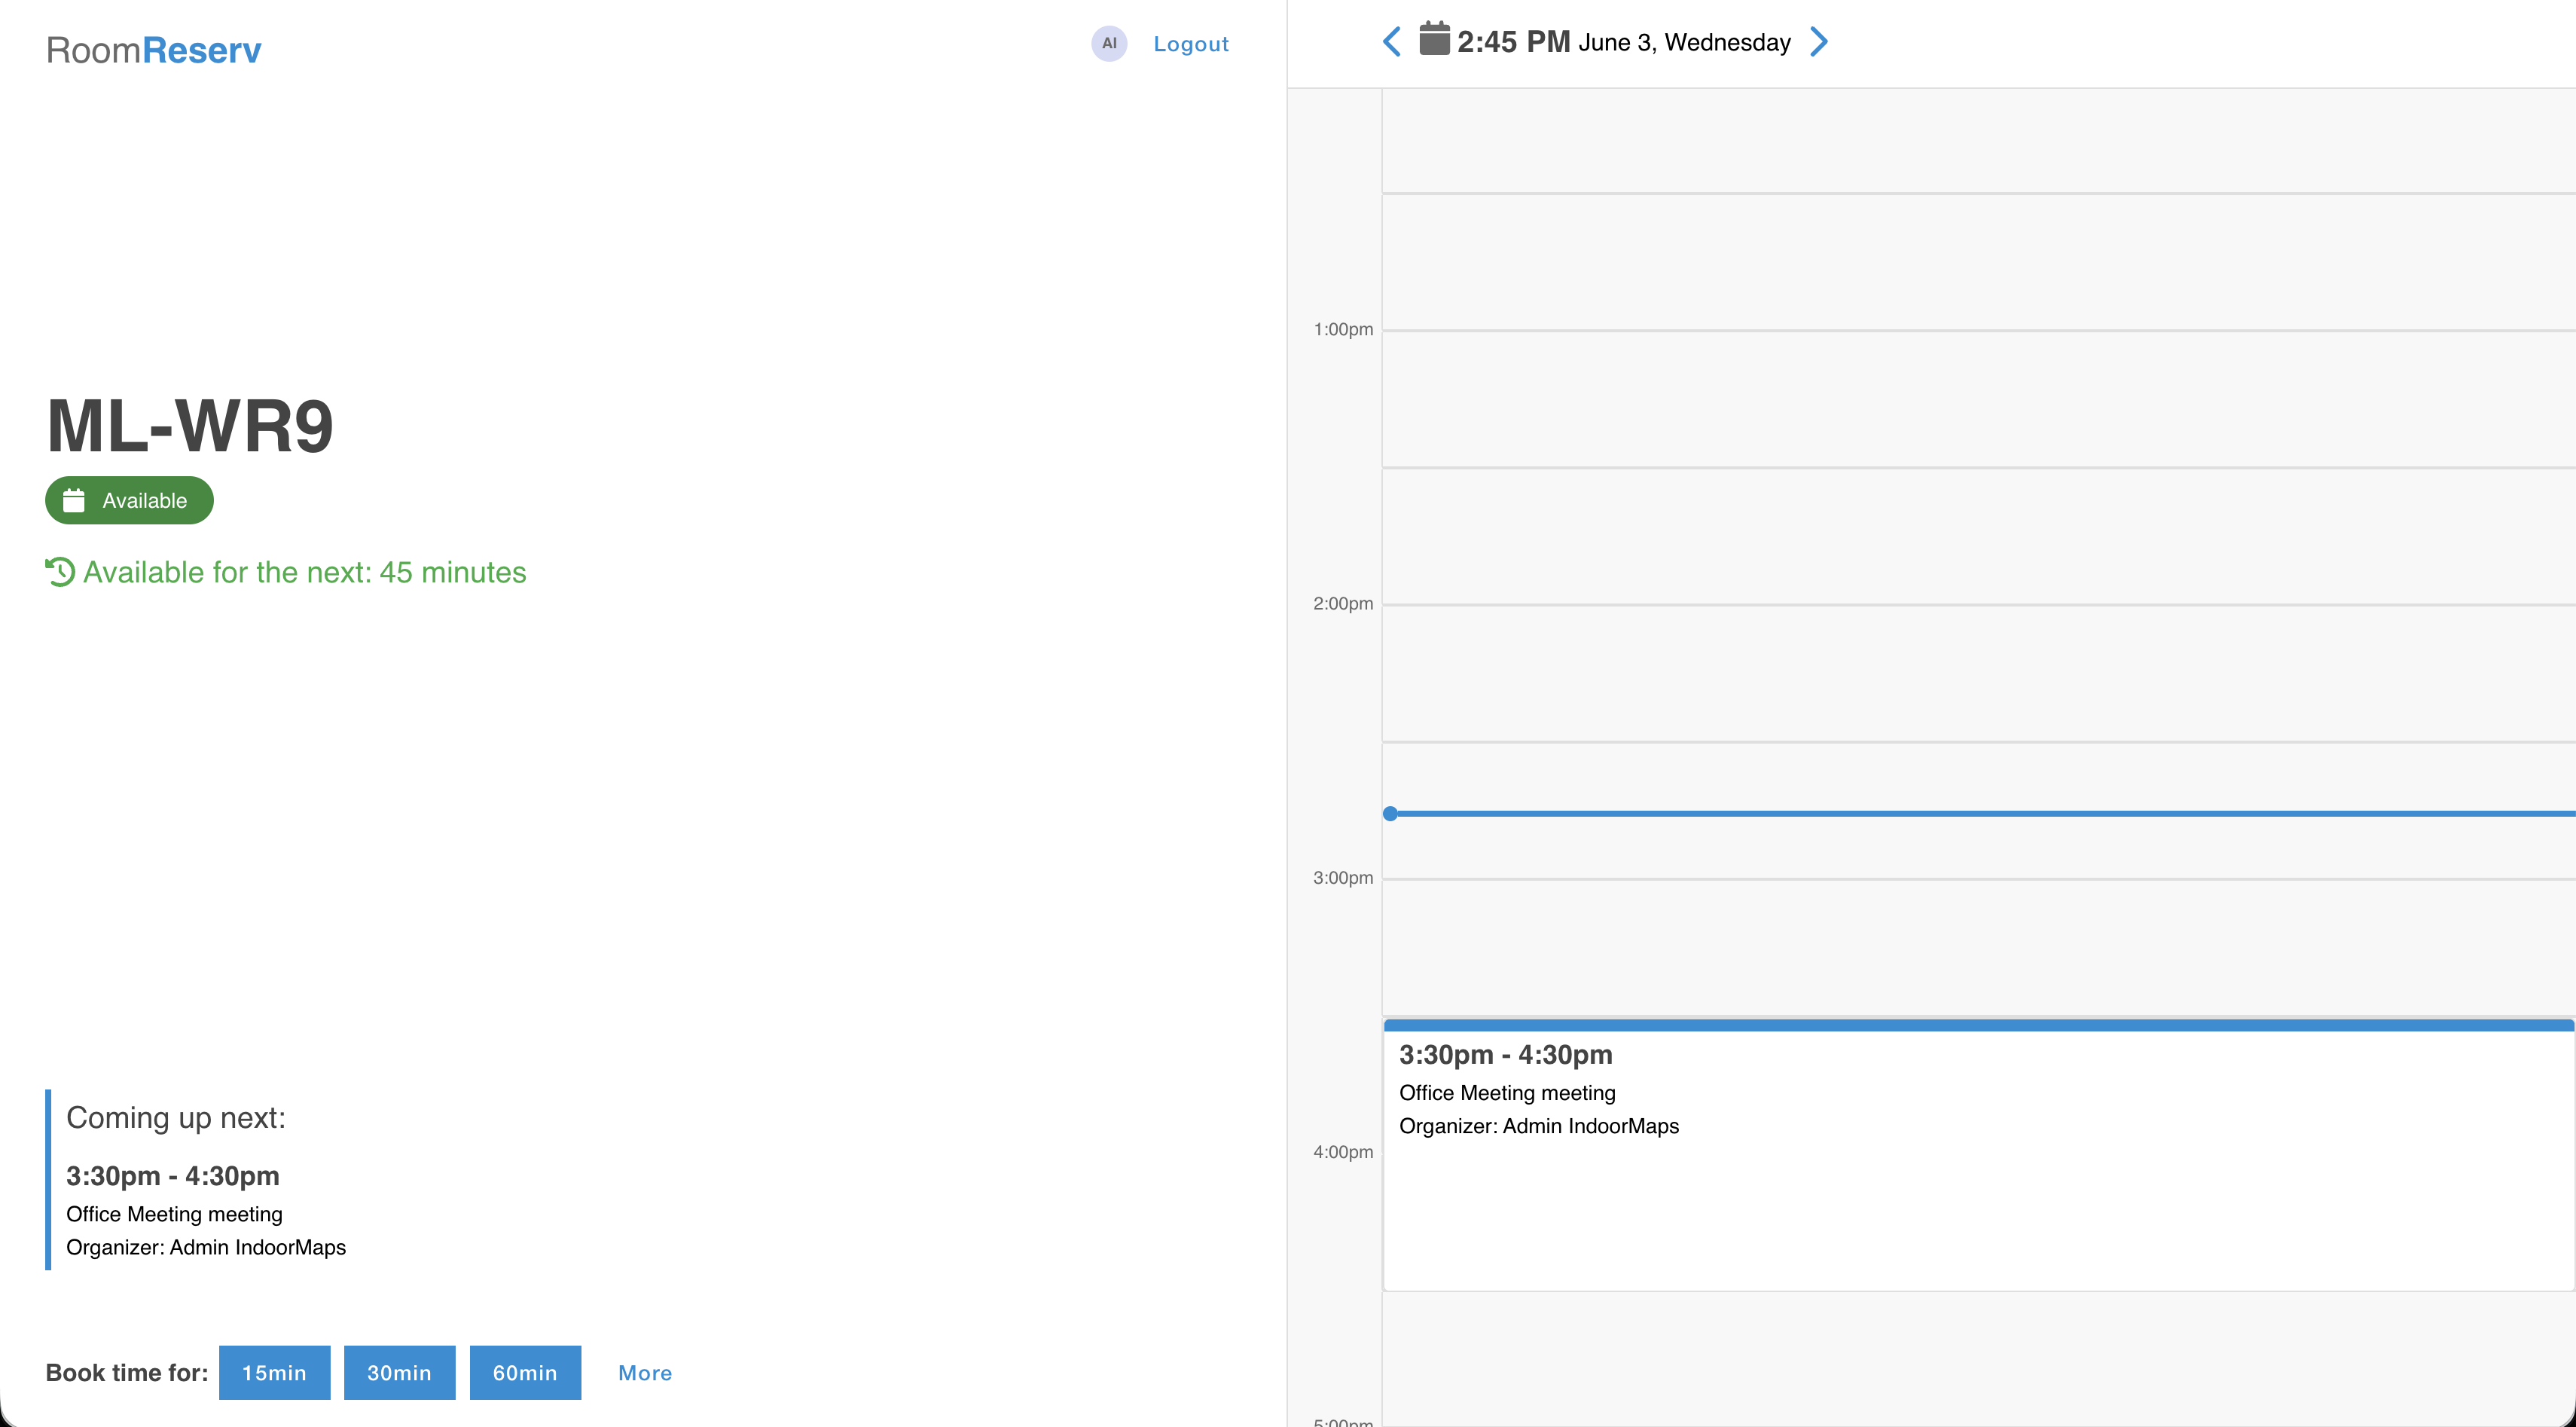2576x1427 pixels.
Task: Click the coming up next 3:30pm - 4:30pm time
Action: tap(173, 1176)
